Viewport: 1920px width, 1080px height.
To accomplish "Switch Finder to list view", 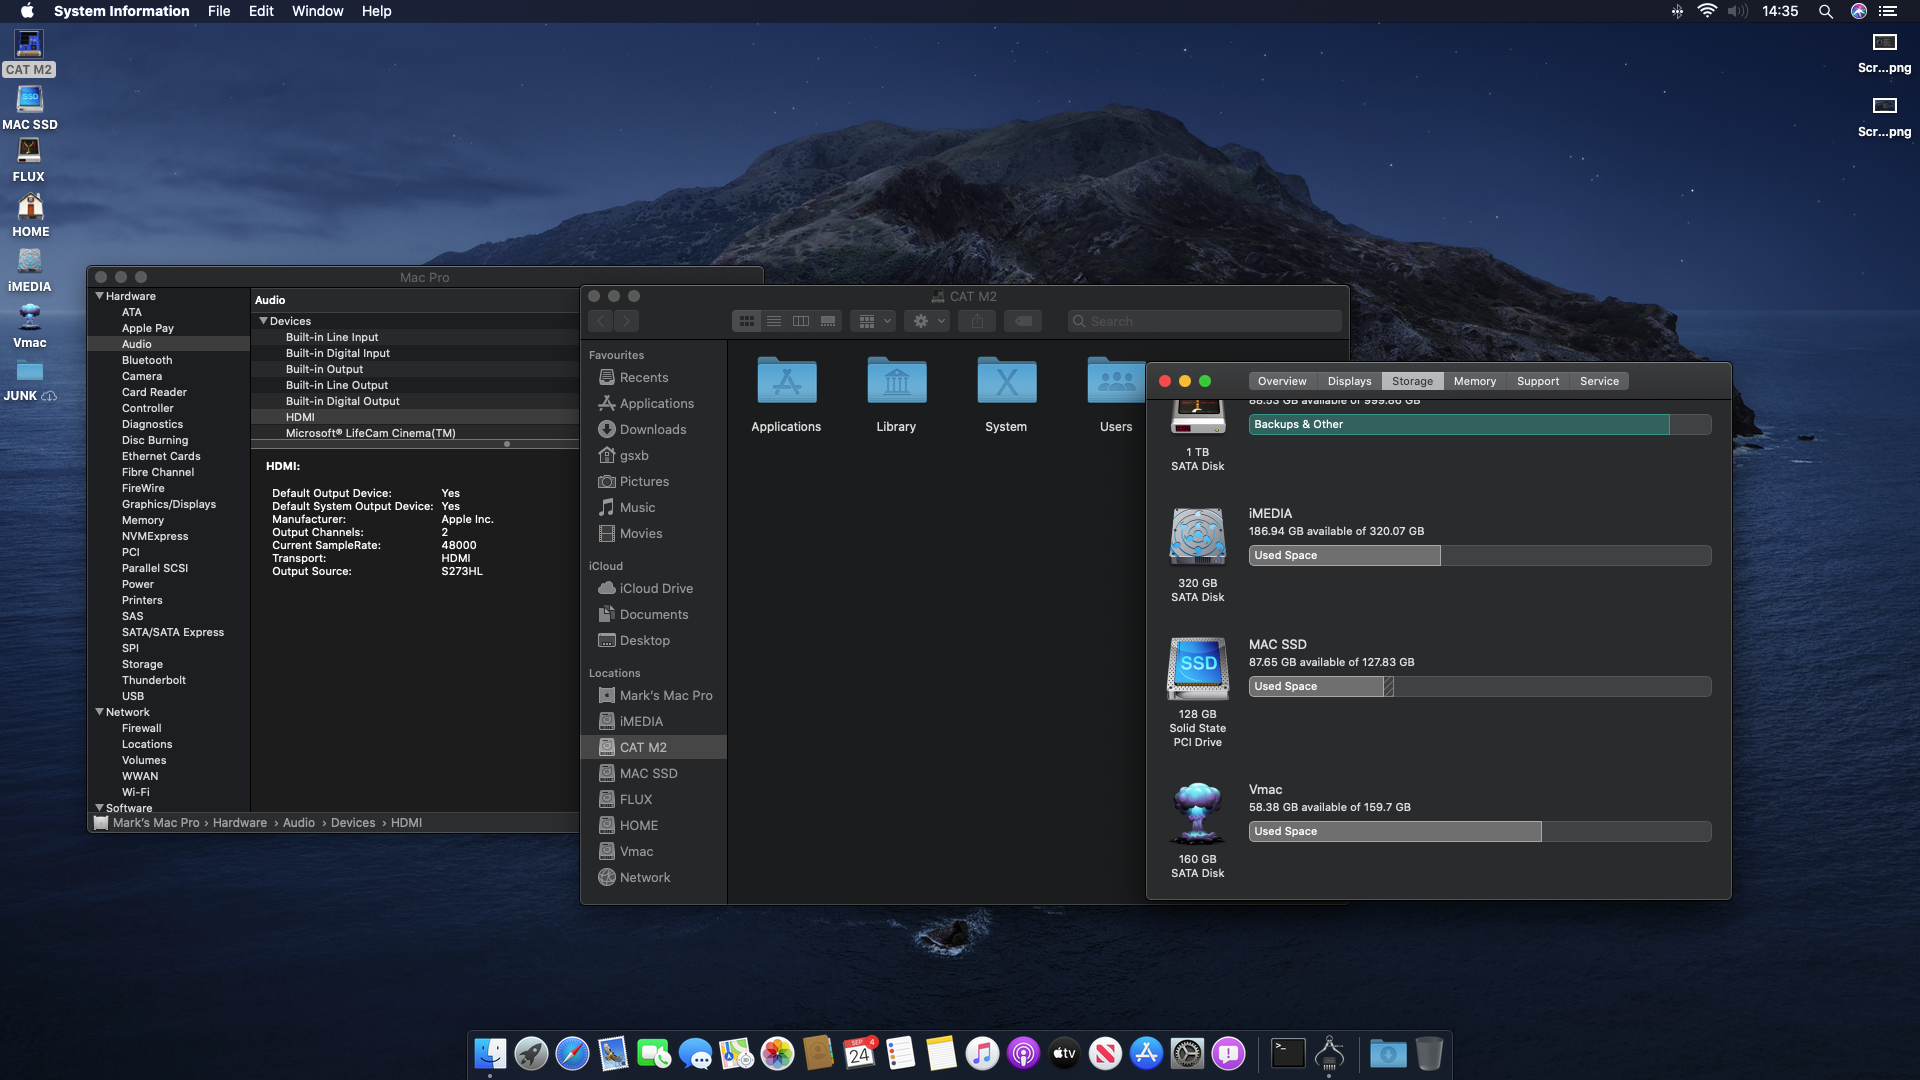I will (773, 321).
